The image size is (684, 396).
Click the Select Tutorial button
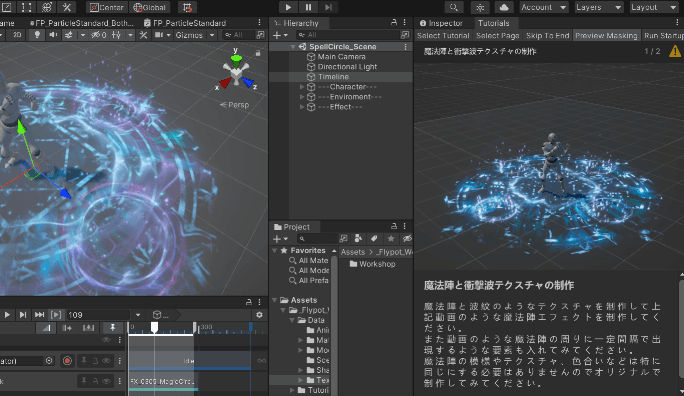click(x=443, y=36)
